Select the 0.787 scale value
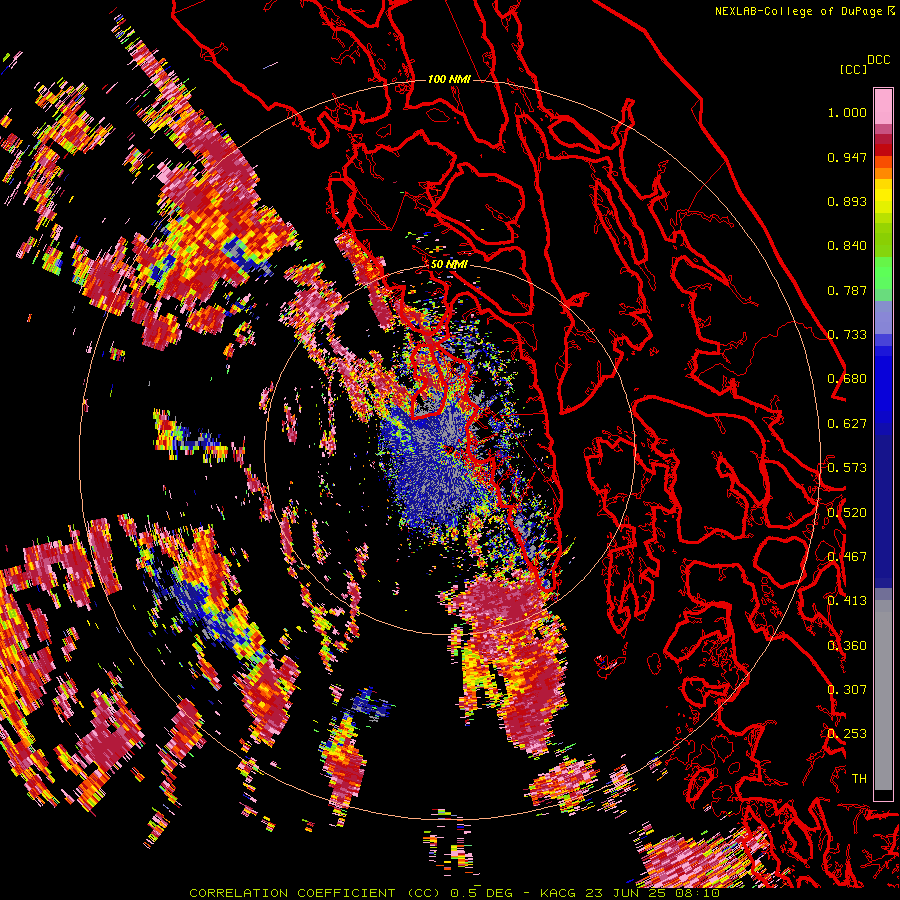This screenshot has width=900, height=900. coord(847,290)
